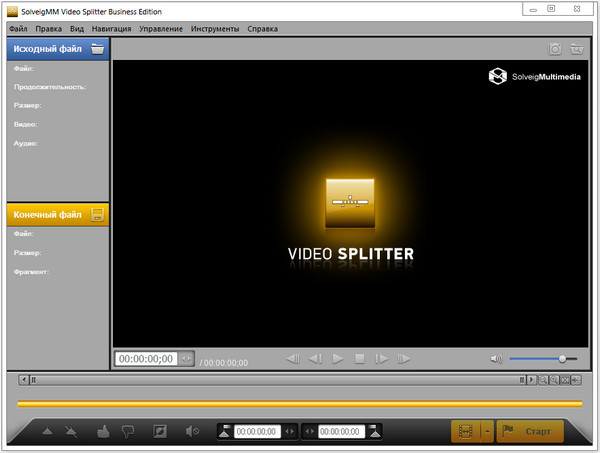Click the remove marker icon

click(73, 432)
